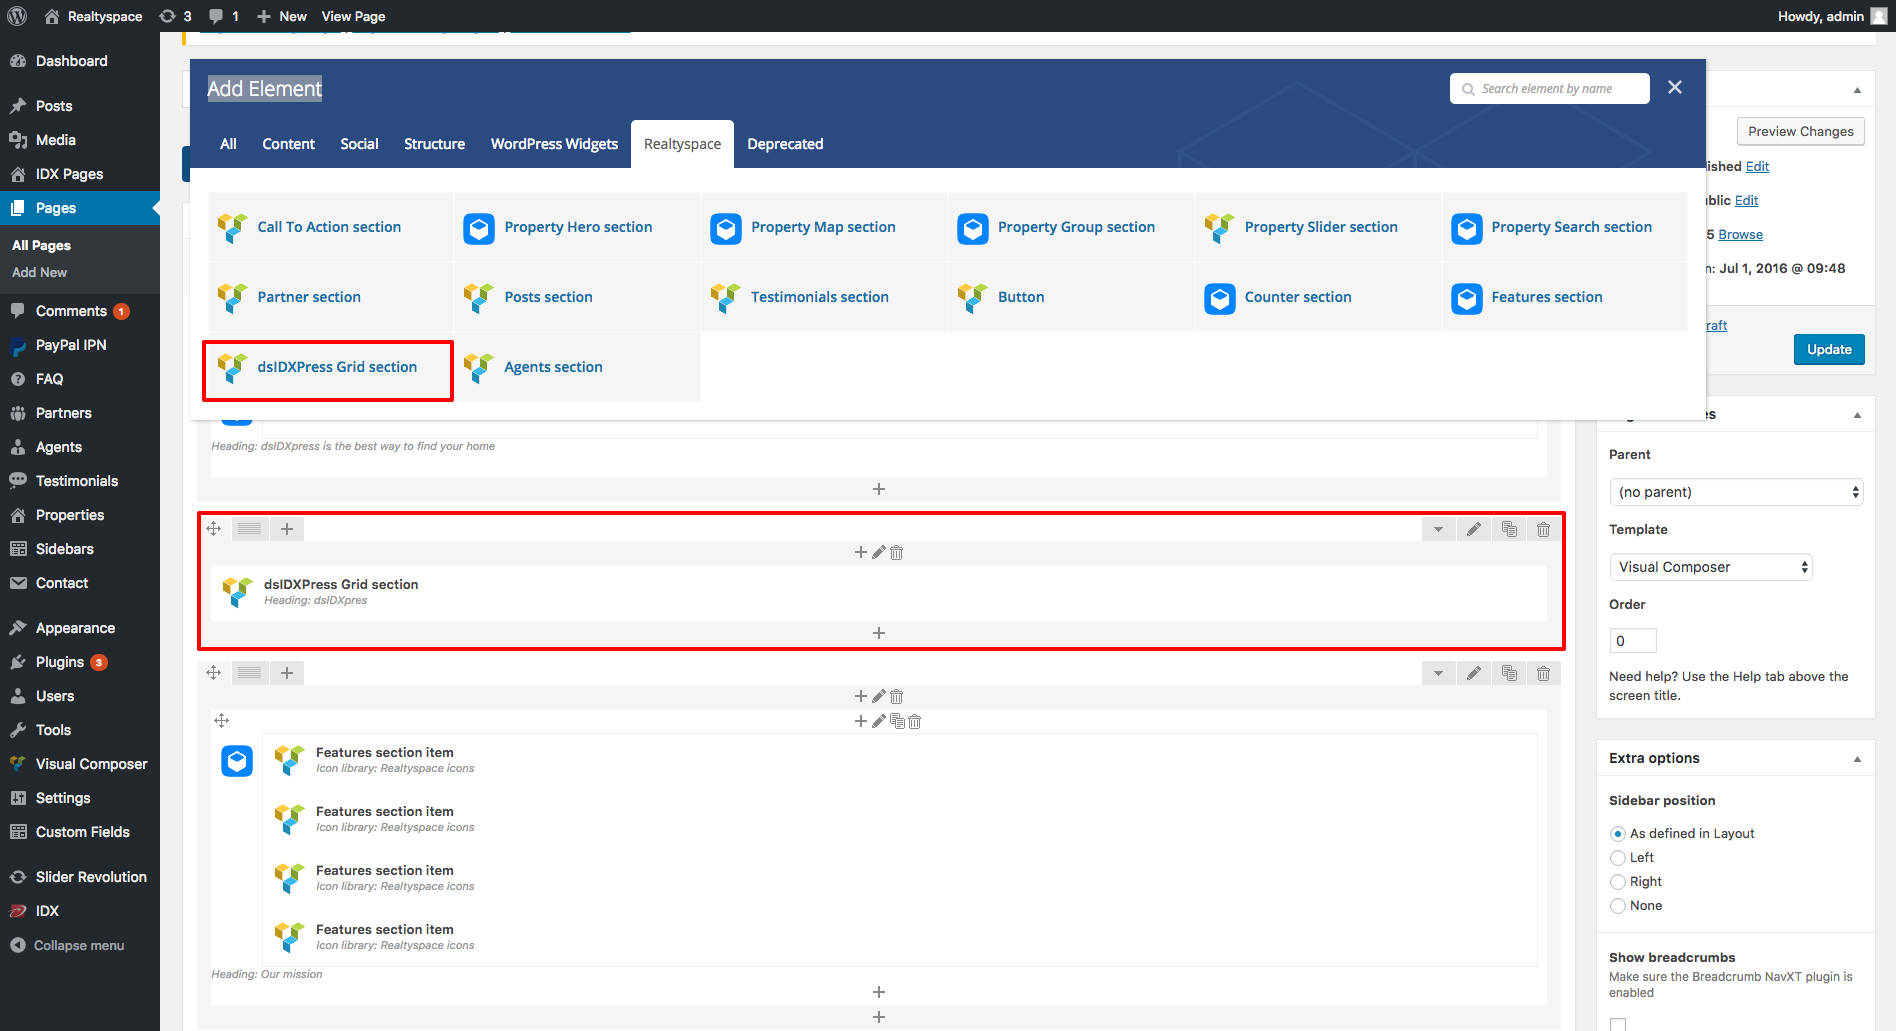Viewport: 1896px width, 1031px height.
Task: Click the Order number field
Action: click(x=1633, y=641)
